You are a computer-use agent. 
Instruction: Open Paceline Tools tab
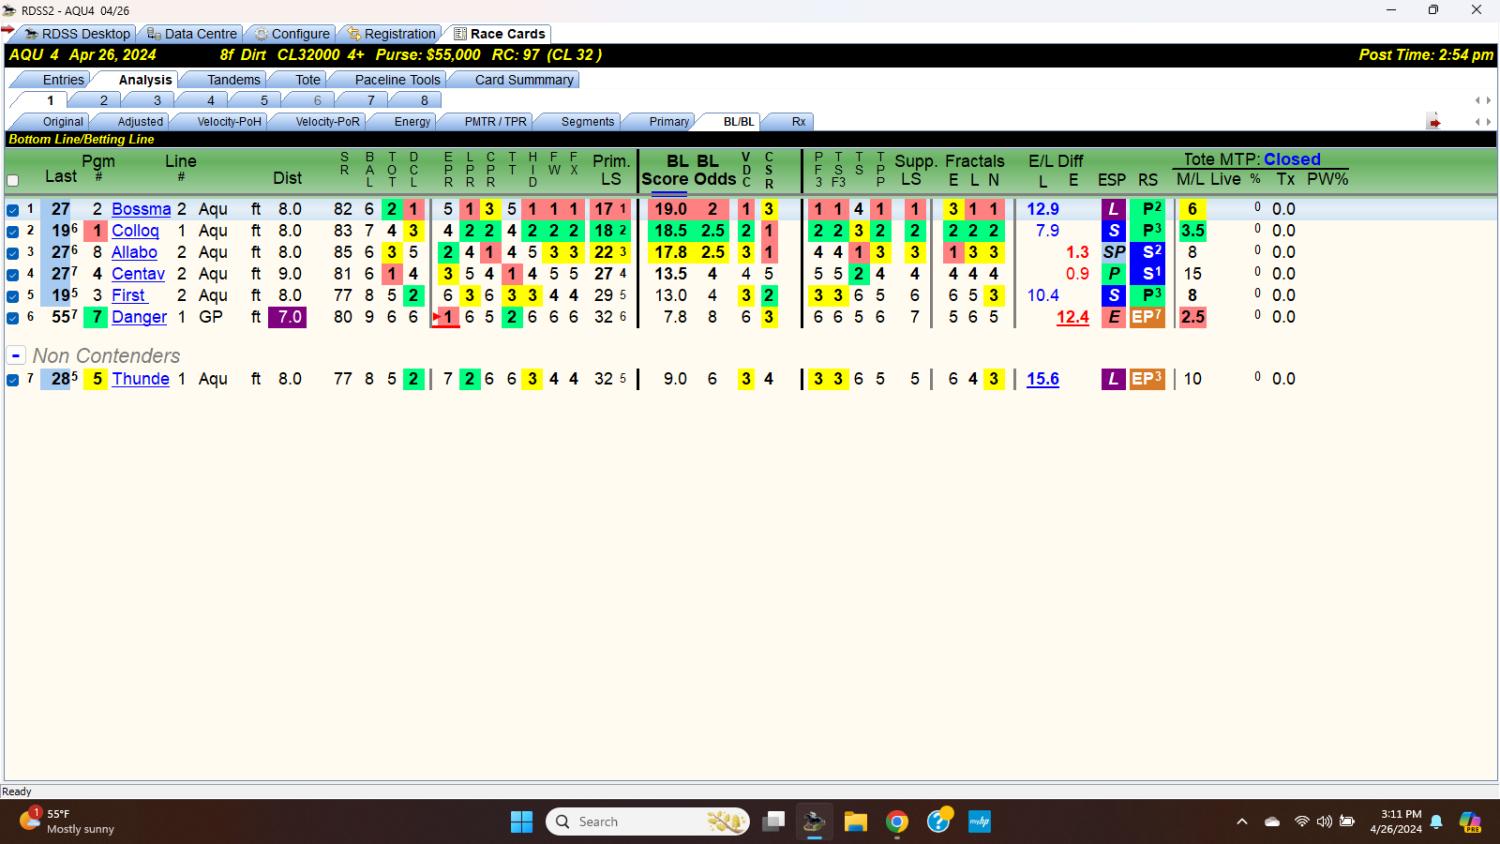tap(397, 80)
